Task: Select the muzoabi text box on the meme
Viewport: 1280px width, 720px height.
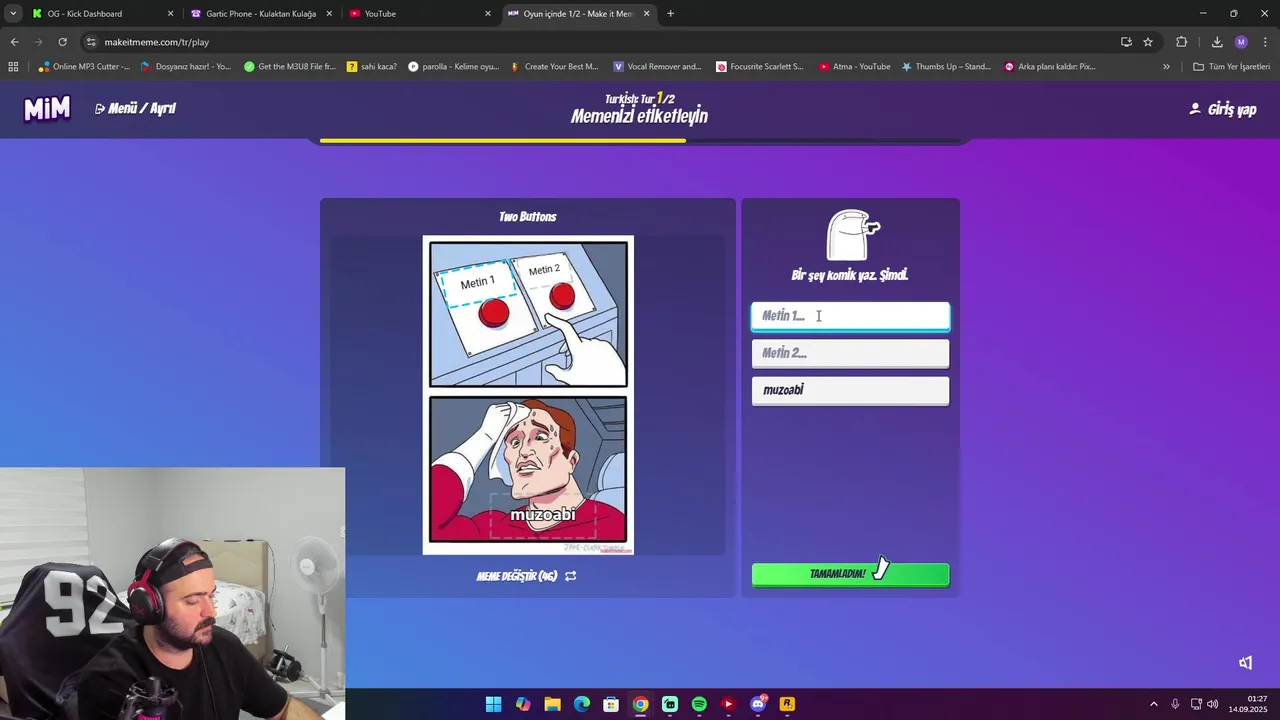Action: 543,515
